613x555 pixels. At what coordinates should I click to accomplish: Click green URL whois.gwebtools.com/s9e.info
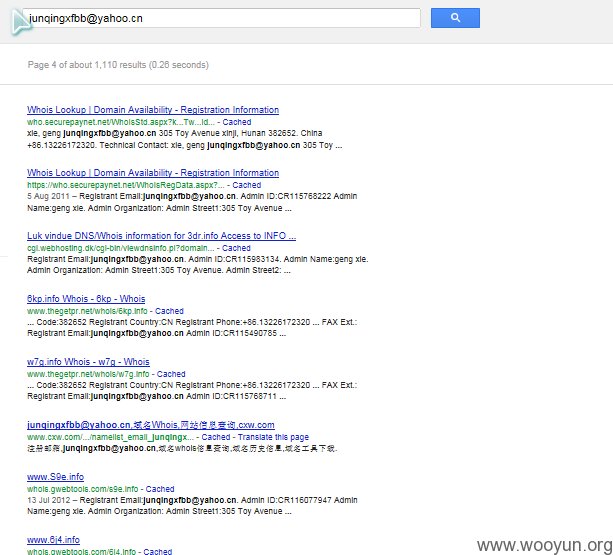click(x=82, y=489)
